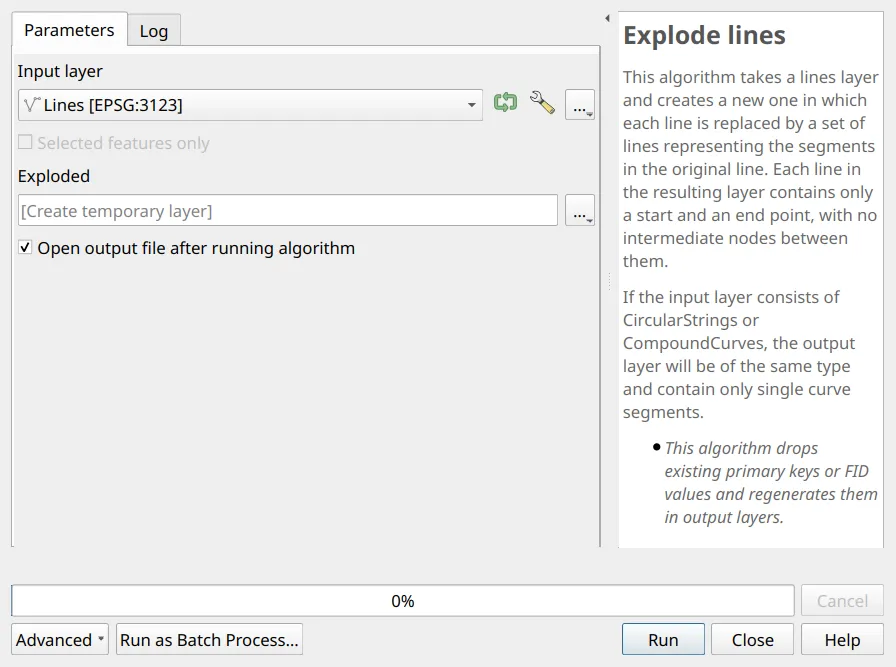Click the Input layer label
896x667 pixels.
pyautogui.click(x=60, y=71)
